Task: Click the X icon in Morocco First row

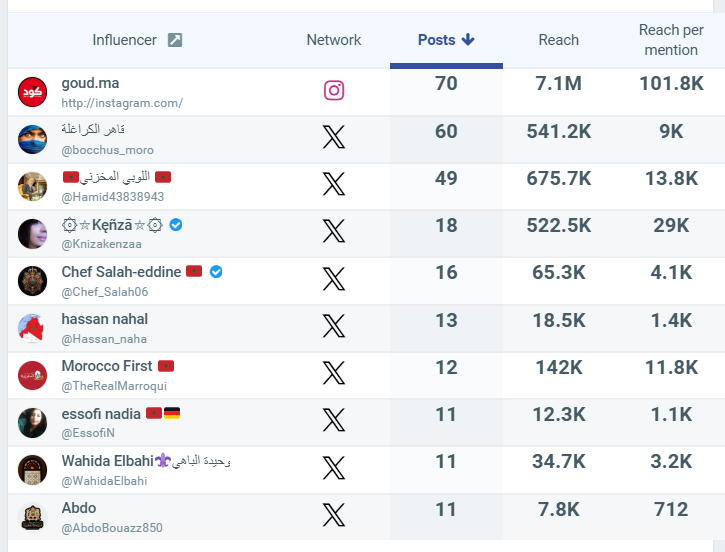Action: point(334,374)
